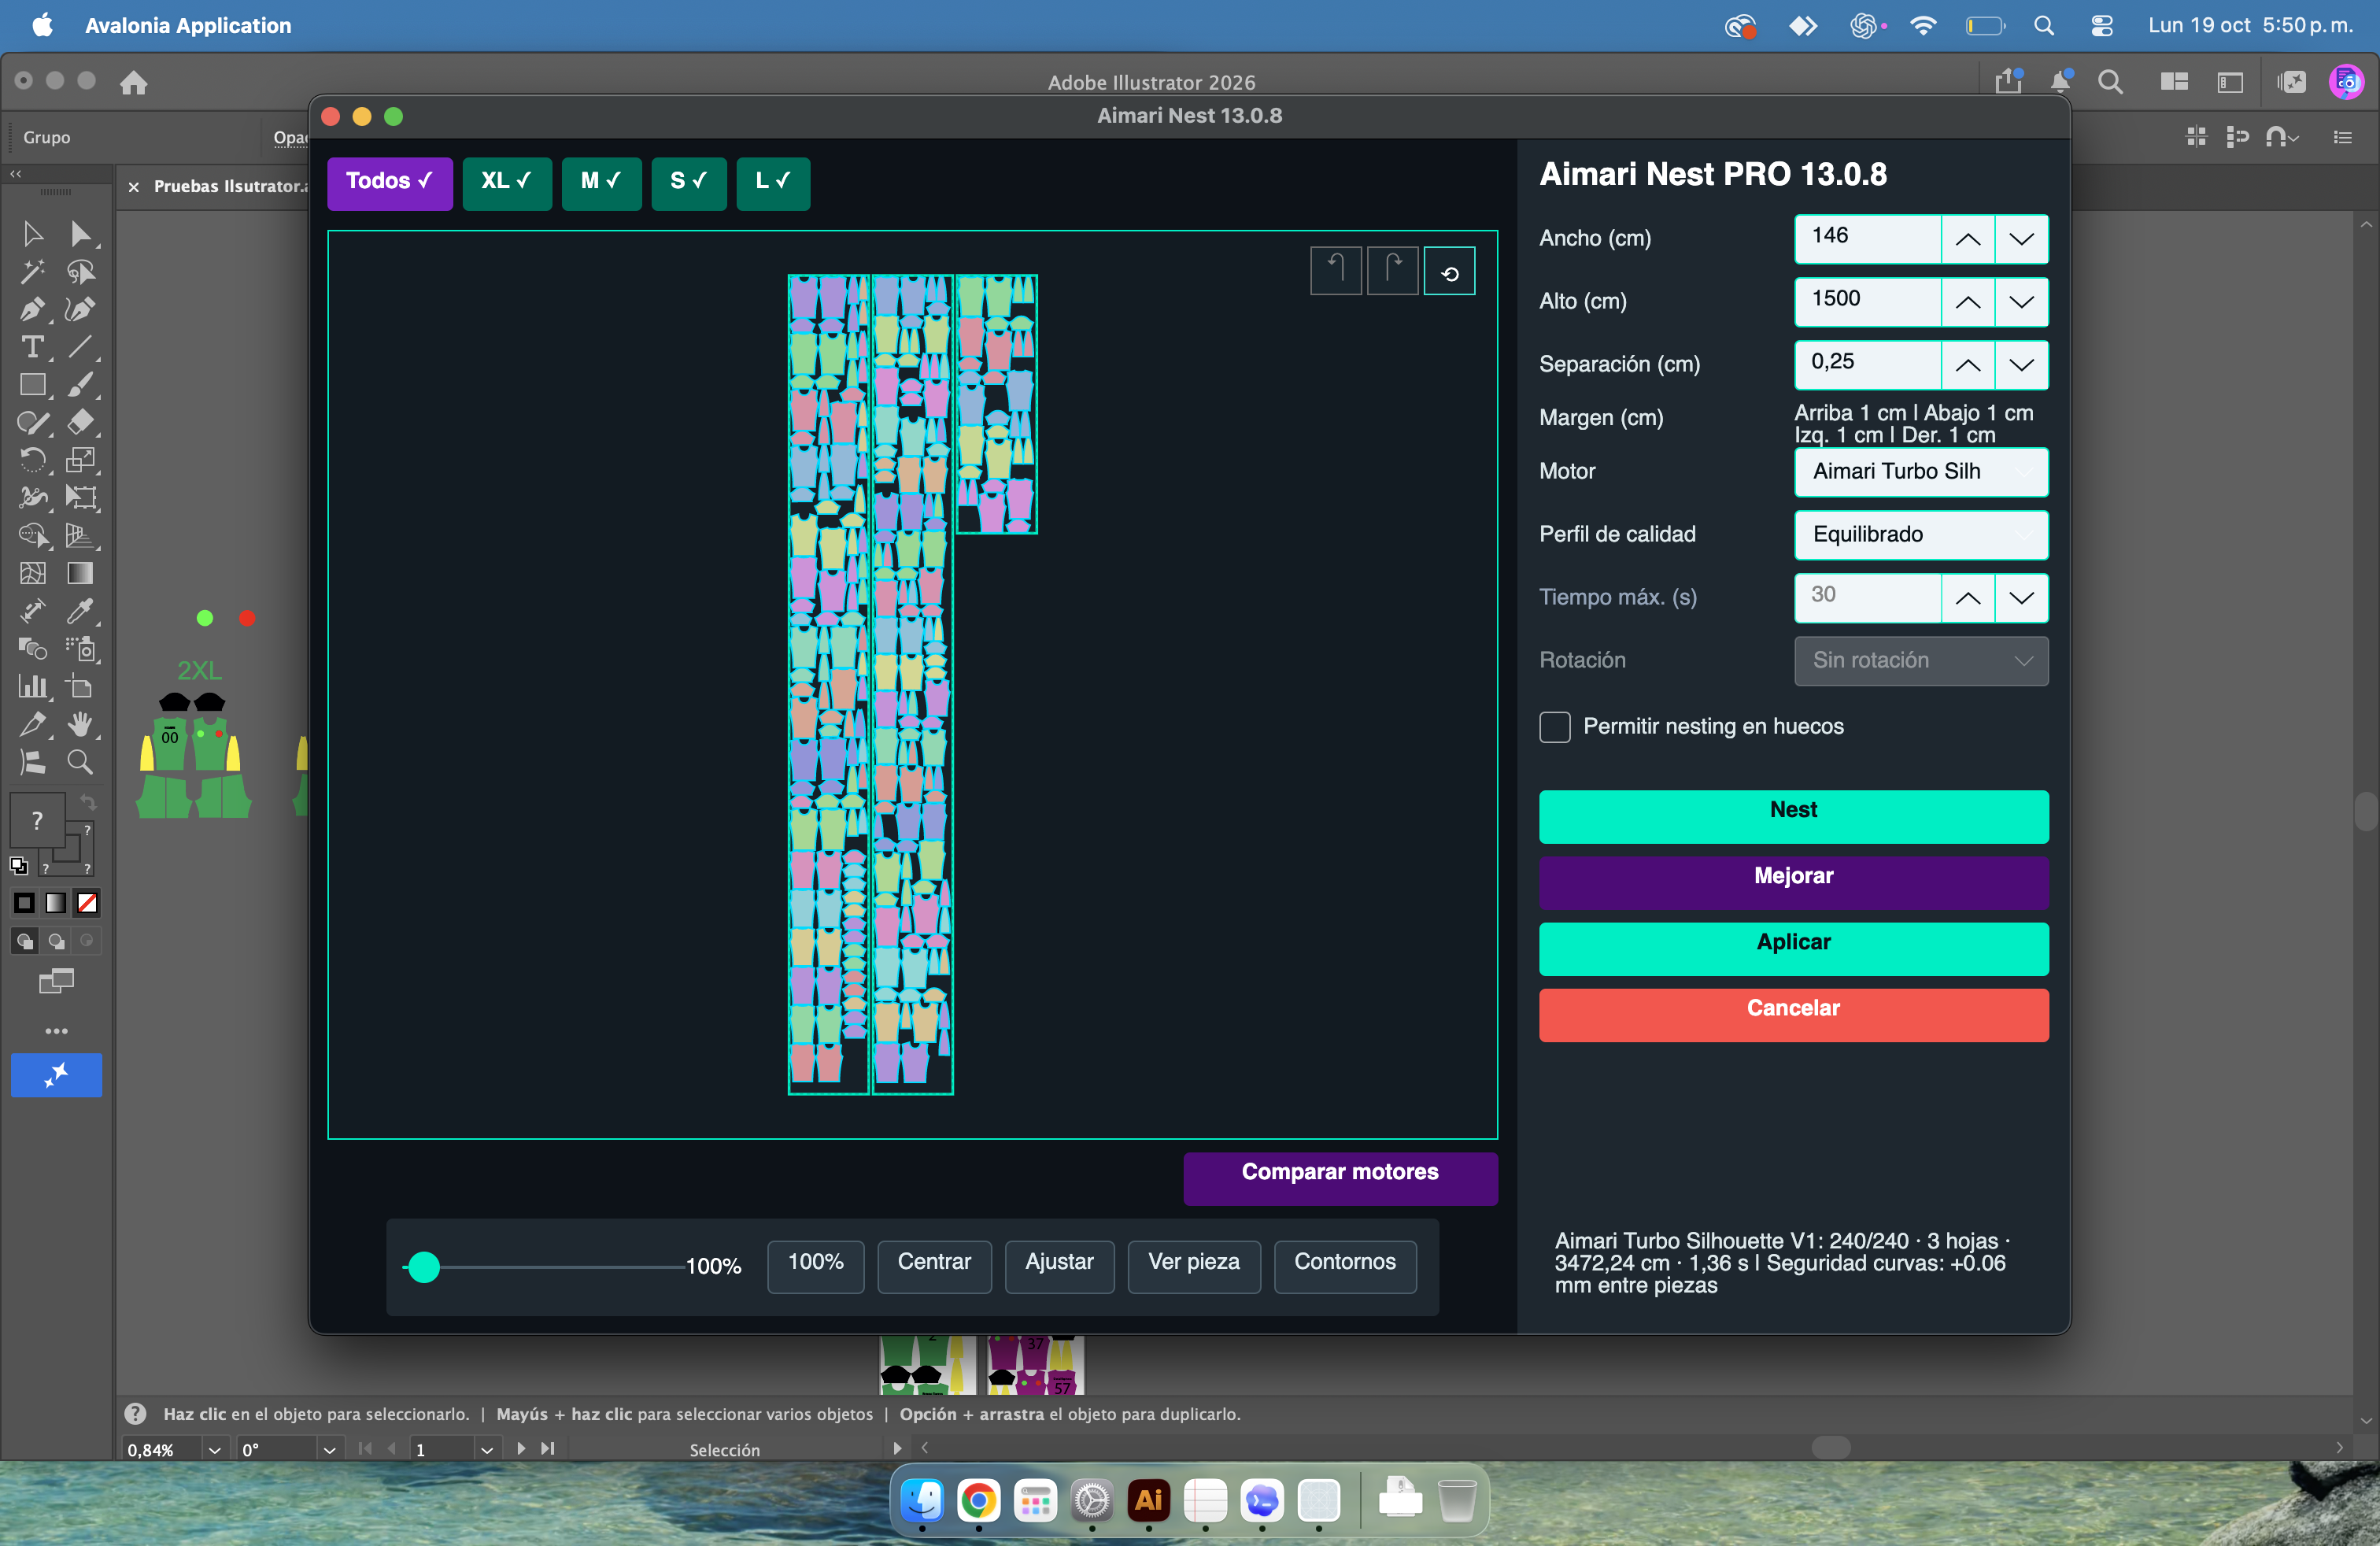The height and width of the screenshot is (1546, 2380).
Task: Switch to the Pruebas Ilsutrator document tab
Action: (x=230, y=186)
